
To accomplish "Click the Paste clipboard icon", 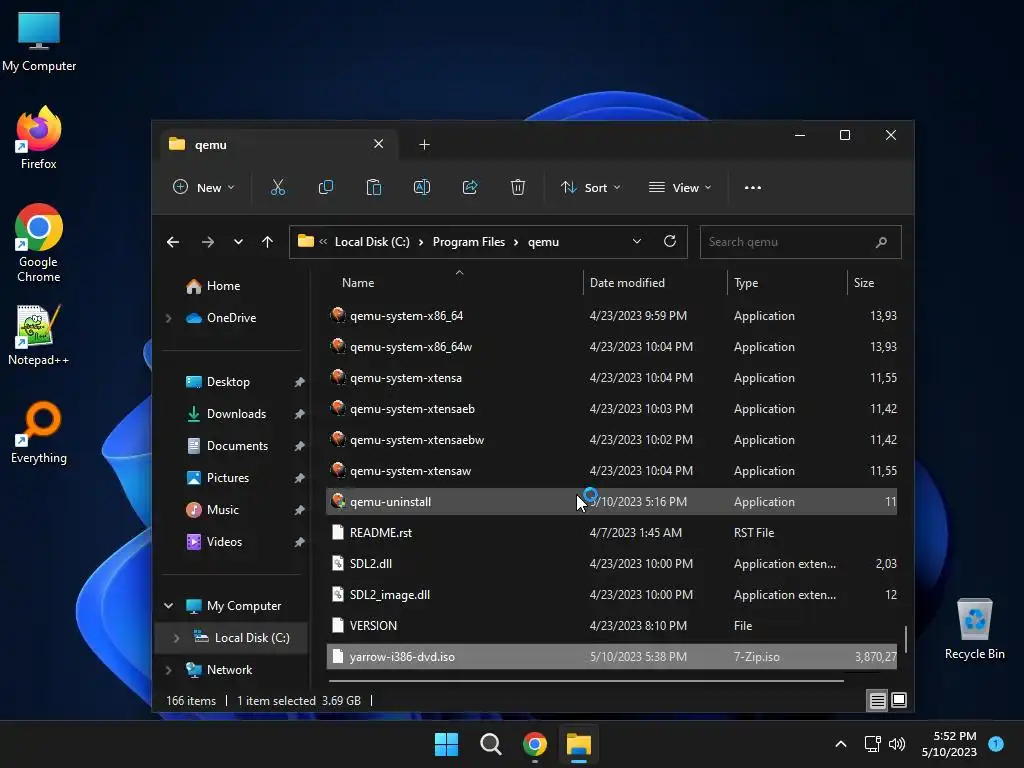I will 374,187.
